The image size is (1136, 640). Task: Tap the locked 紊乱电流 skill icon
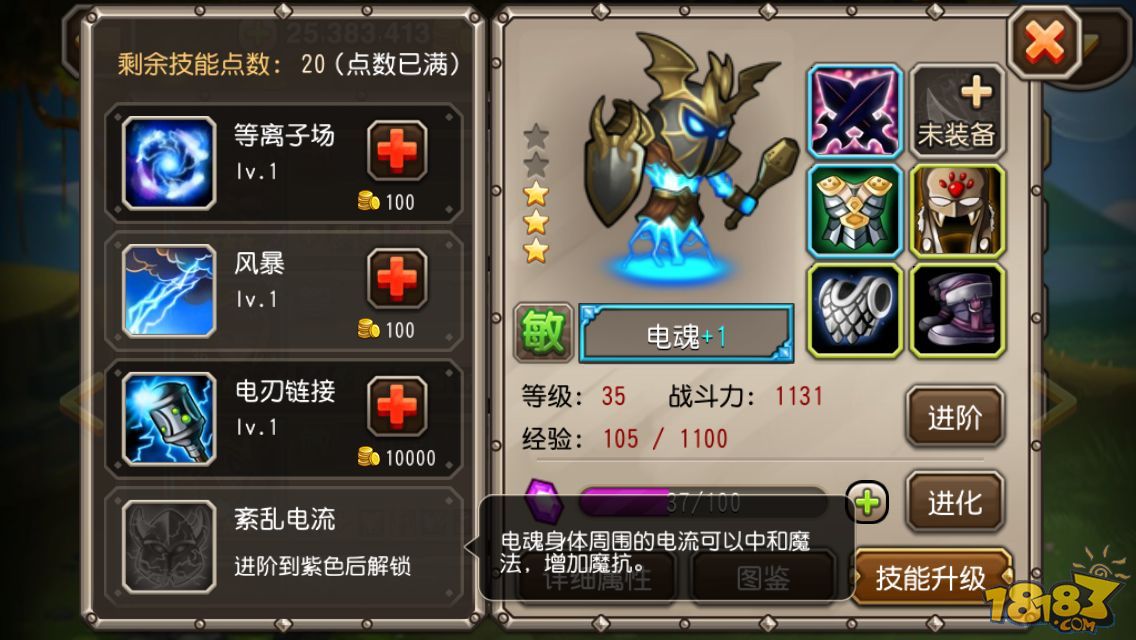click(x=169, y=547)
